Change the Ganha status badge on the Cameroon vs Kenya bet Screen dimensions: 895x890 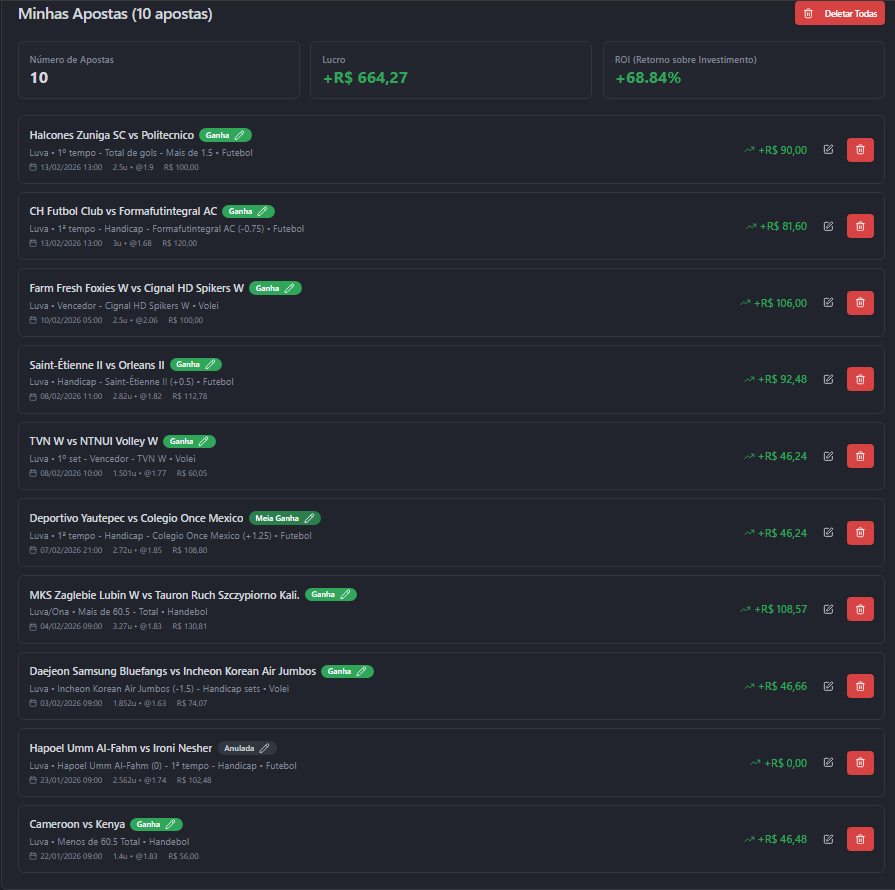pyautogui.click(x=156, y=824)
